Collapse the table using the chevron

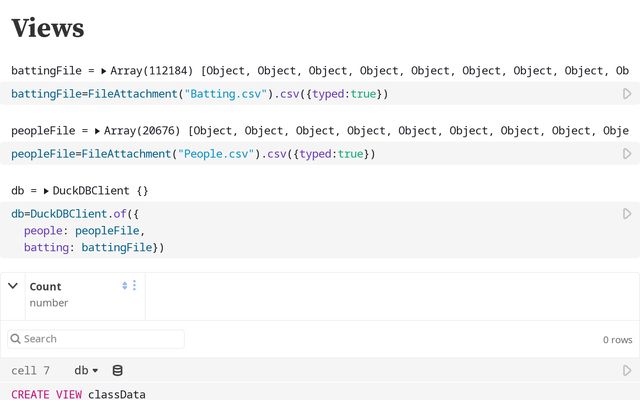tap(13, 286)
